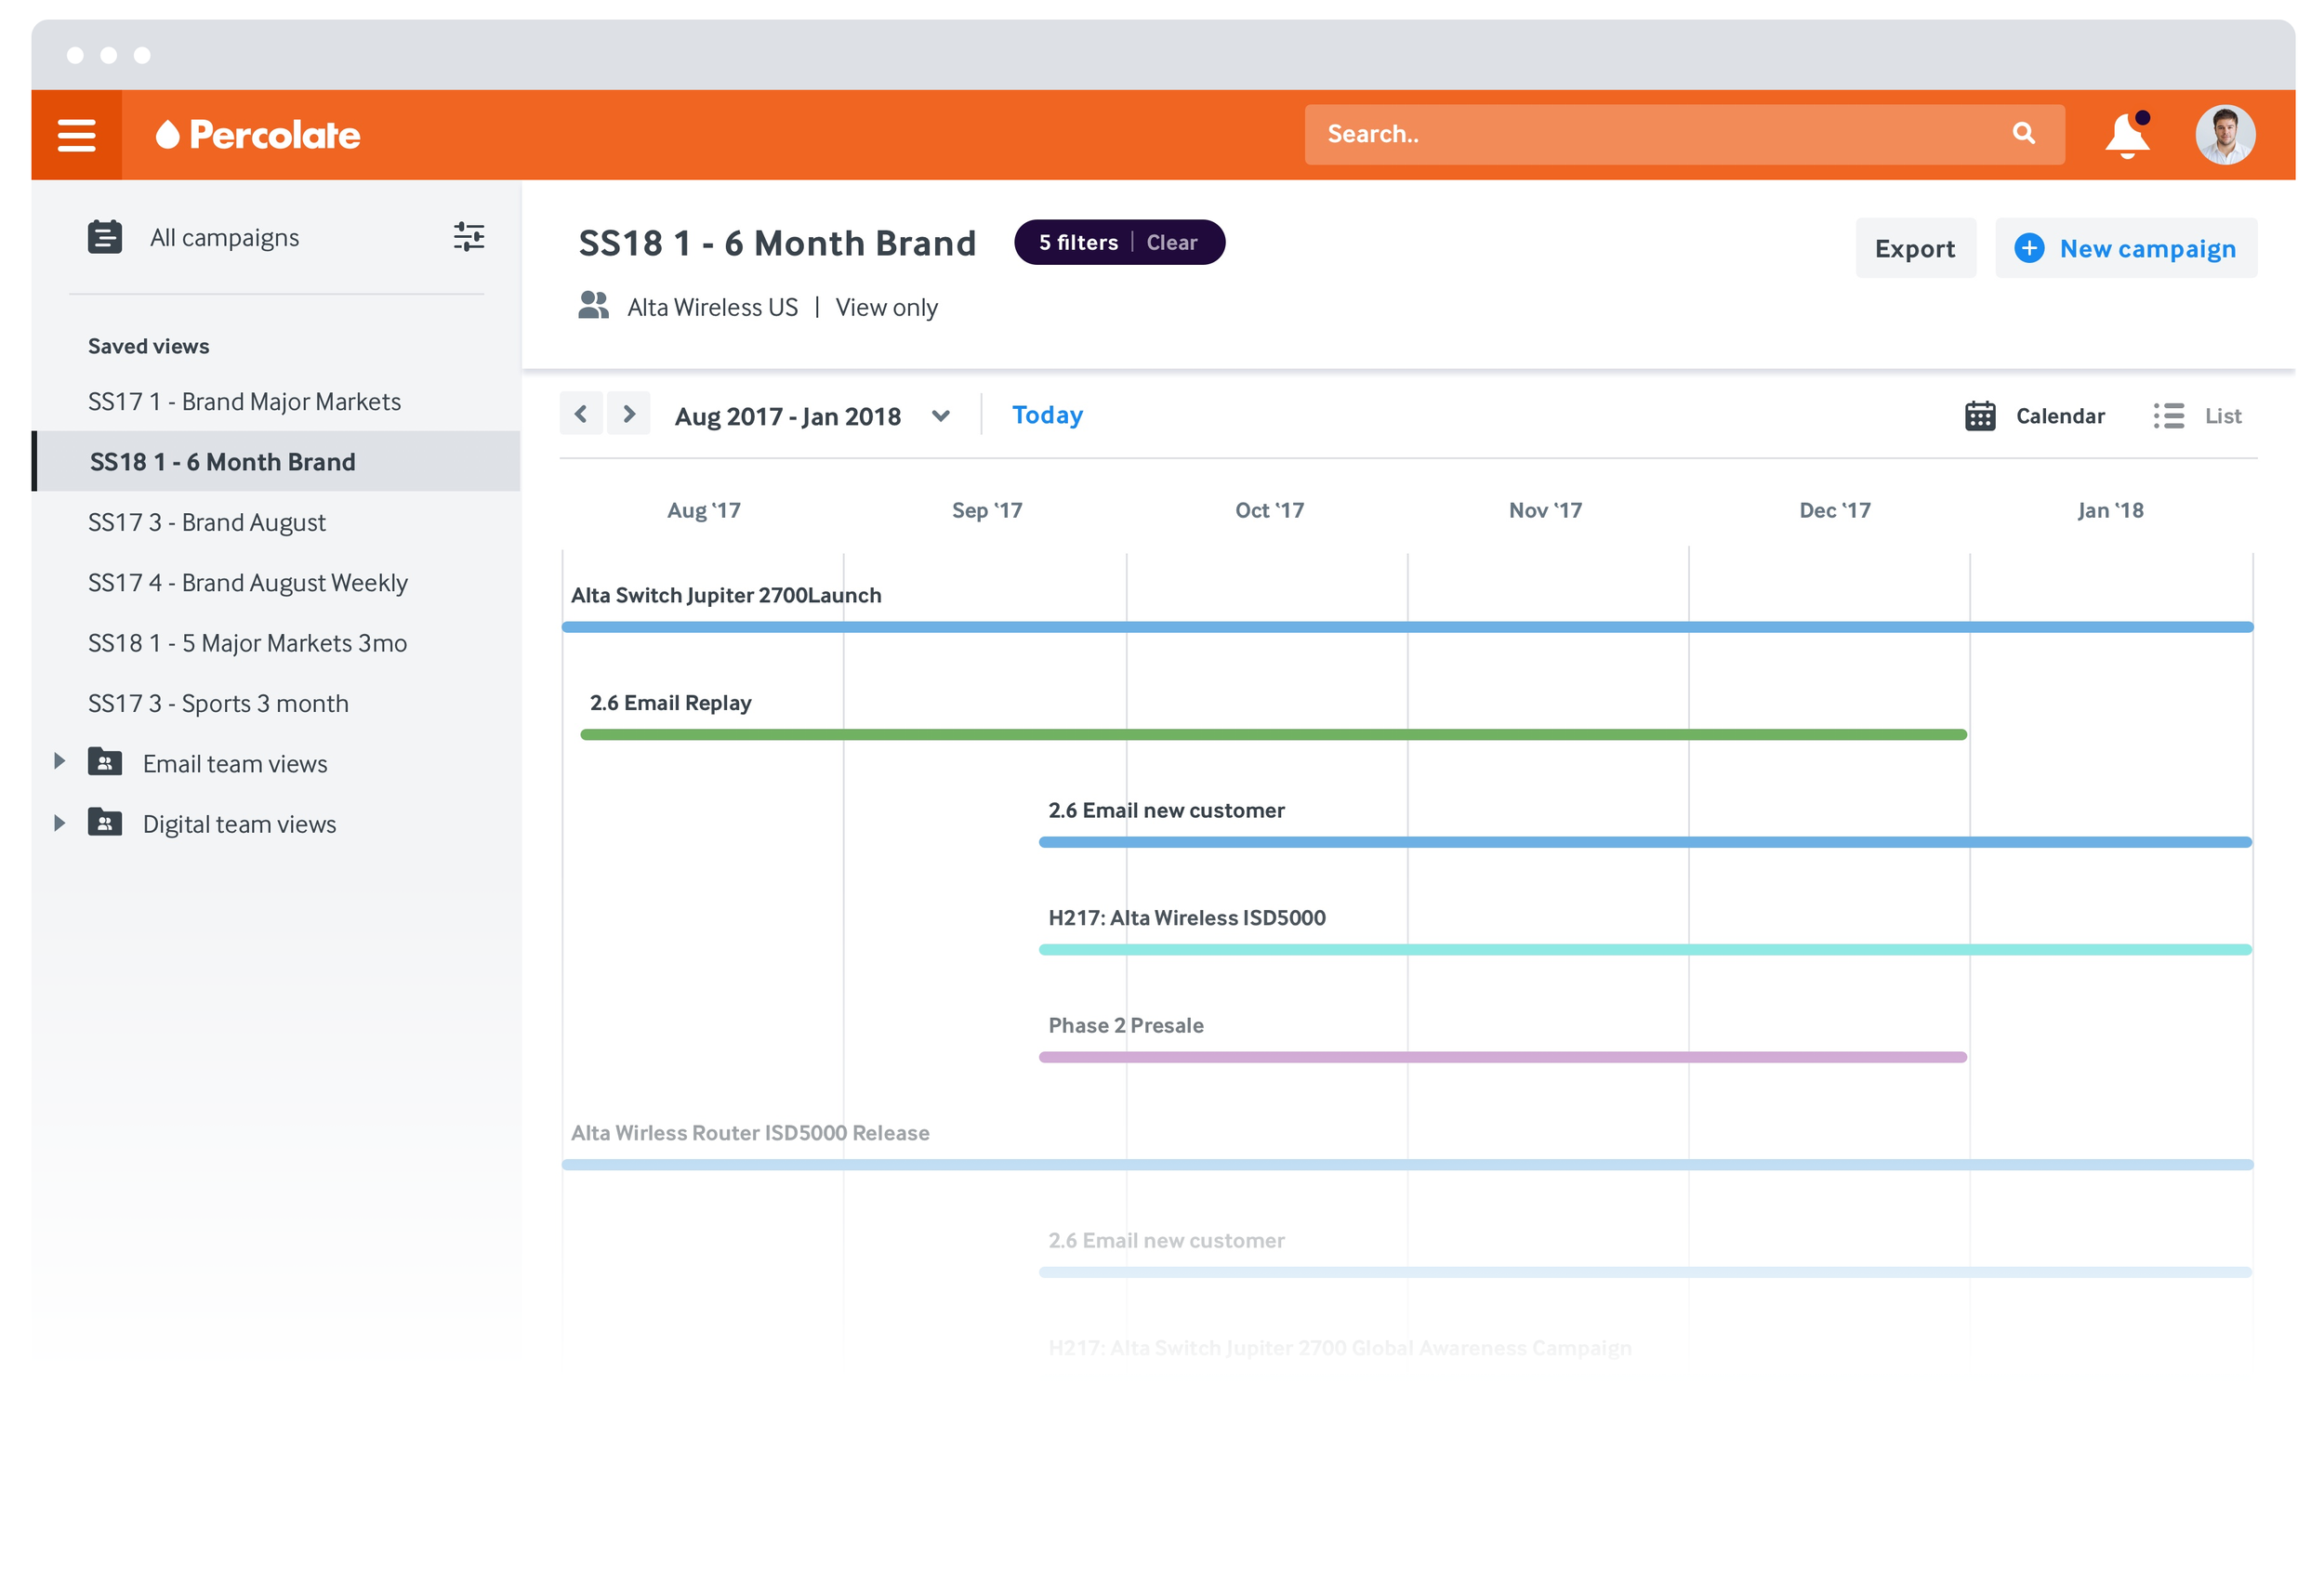Click the Jan '18 month header
Screen dimensions: 2324x1595
(x=2110, y=510)
